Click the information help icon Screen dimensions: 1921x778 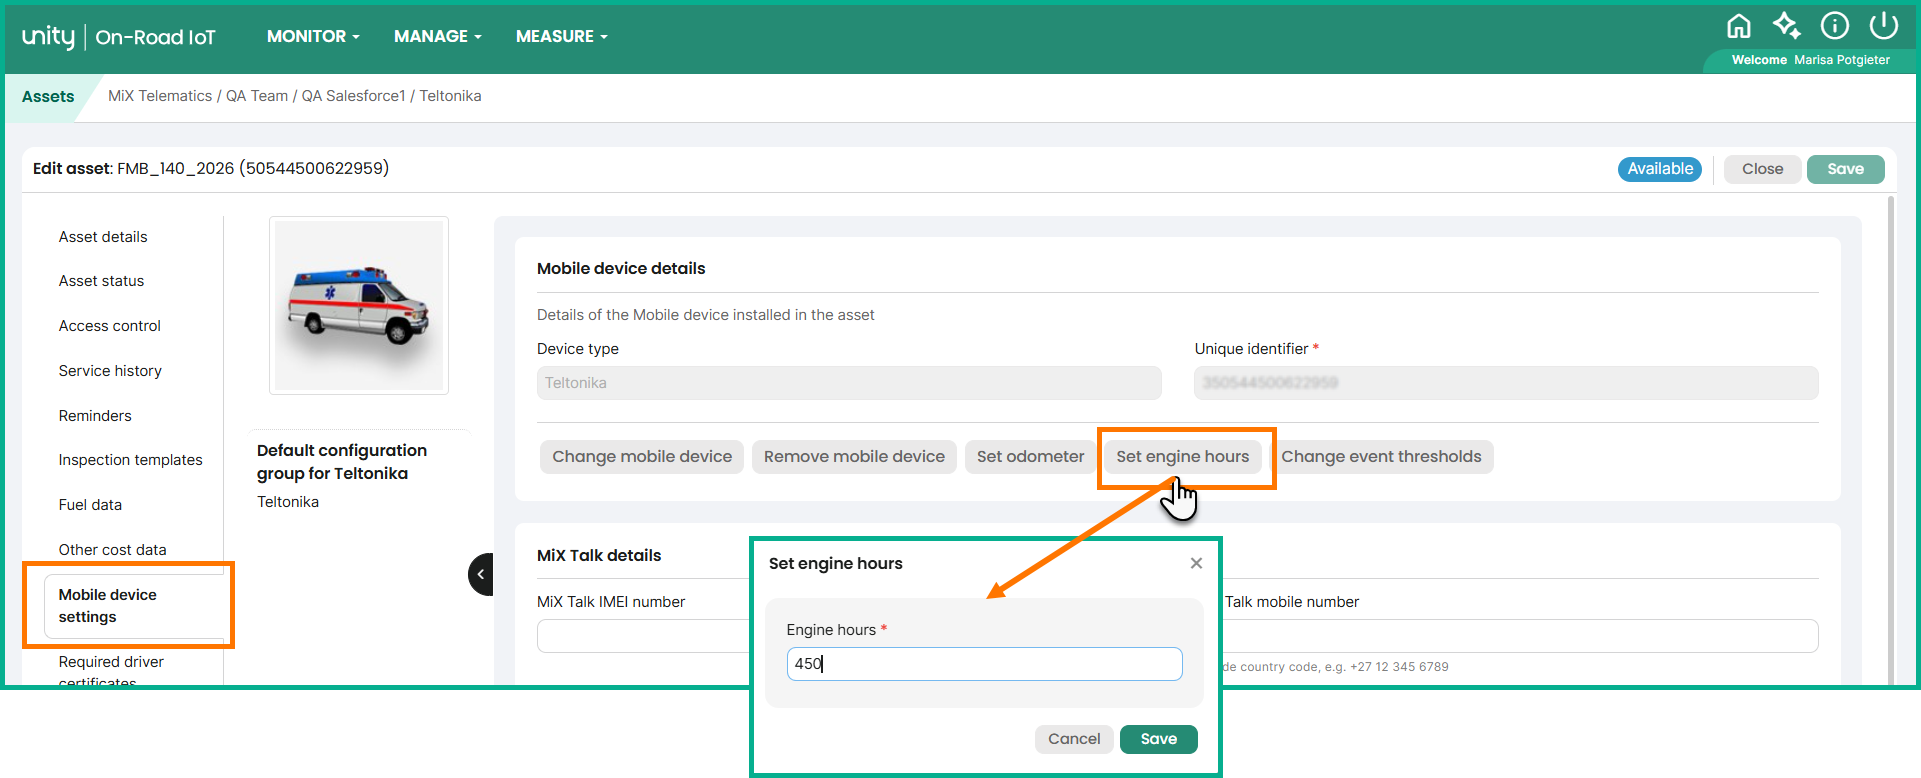point(1834,26)
